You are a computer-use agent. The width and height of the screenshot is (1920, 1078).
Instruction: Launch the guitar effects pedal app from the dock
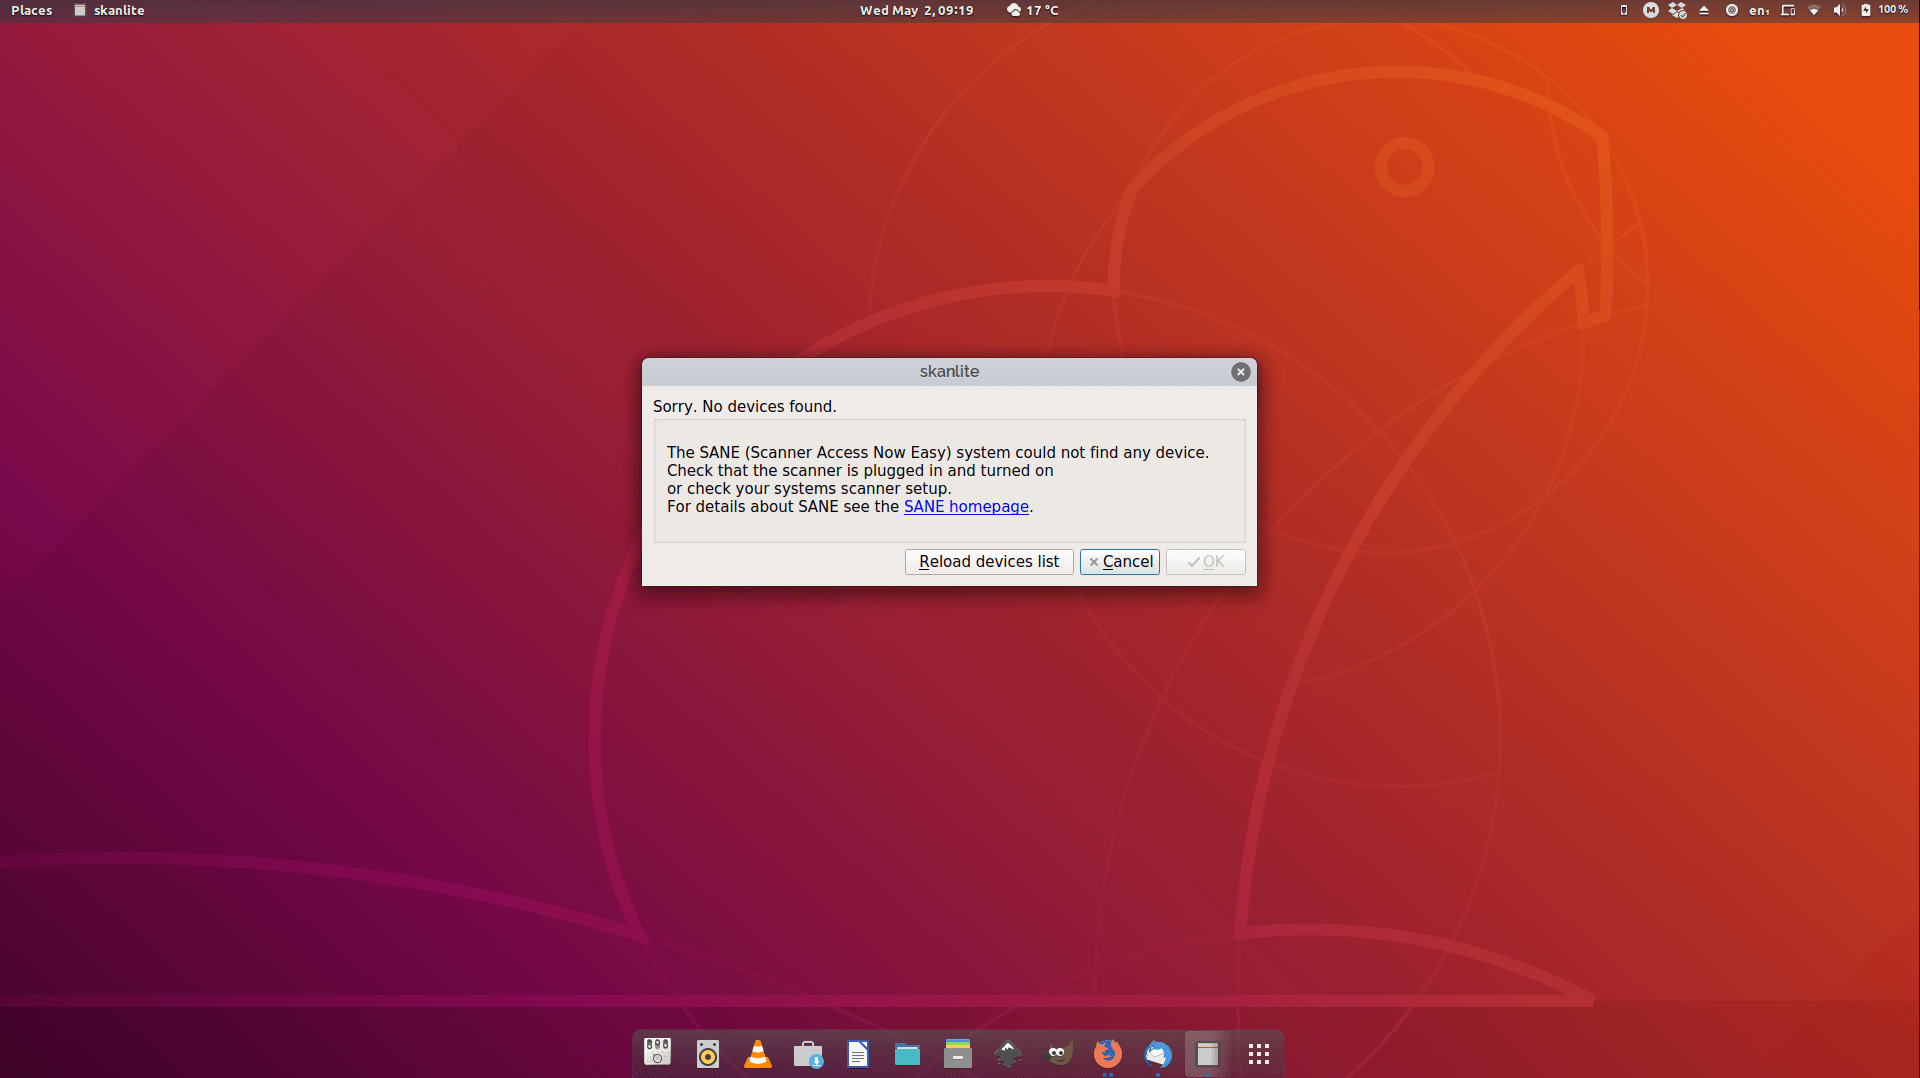(658, 1054)
